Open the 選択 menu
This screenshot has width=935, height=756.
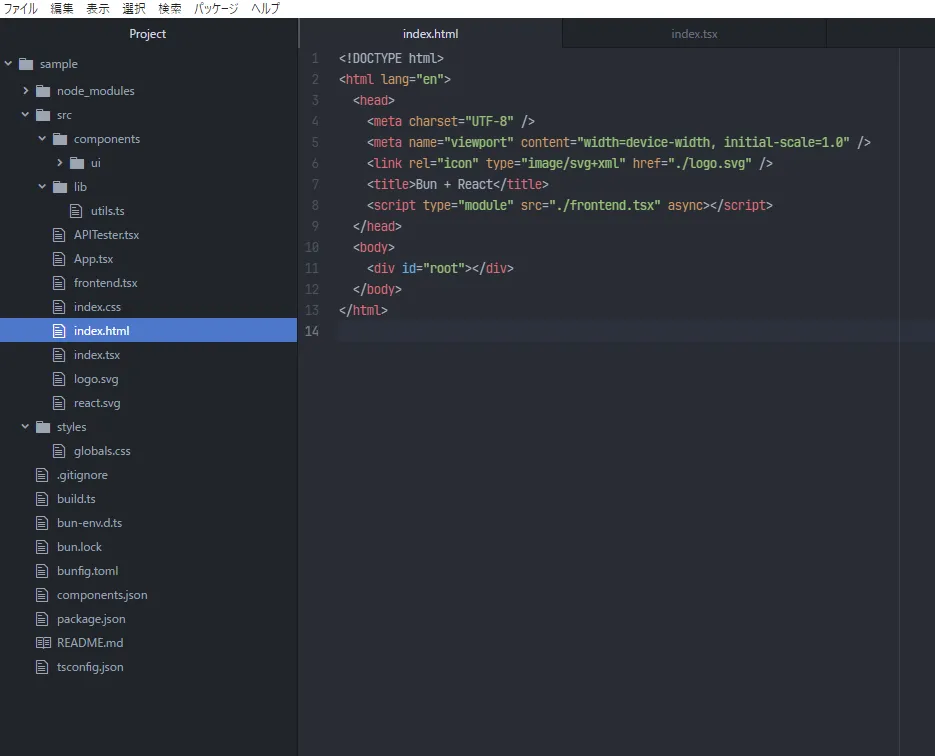tap(134, 8)
